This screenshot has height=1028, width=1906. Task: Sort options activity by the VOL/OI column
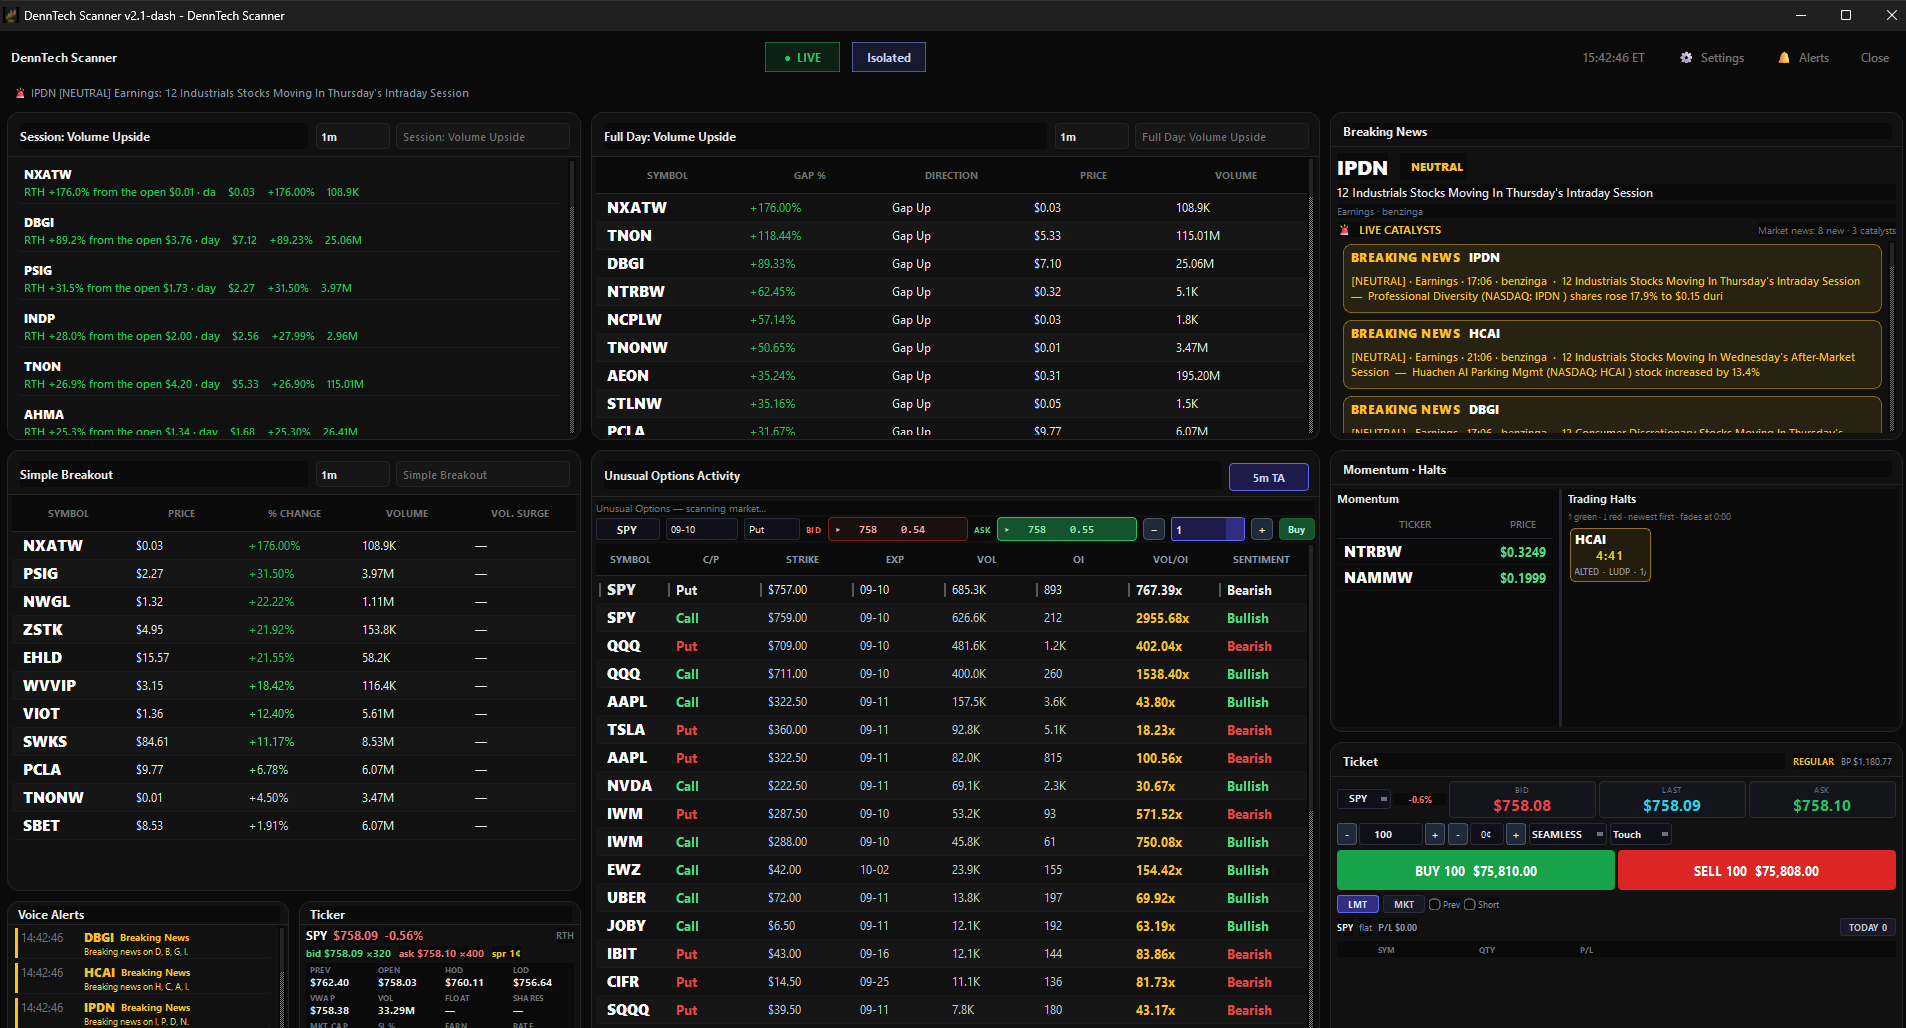(x=1170, y=559)
